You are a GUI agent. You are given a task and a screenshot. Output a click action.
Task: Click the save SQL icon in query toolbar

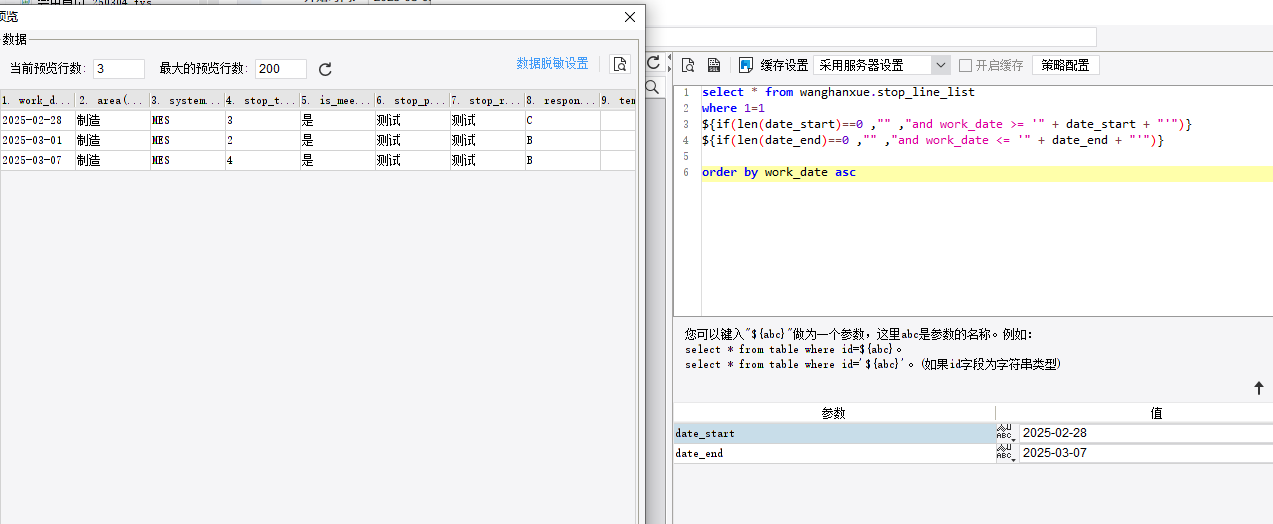pos(714,65)
